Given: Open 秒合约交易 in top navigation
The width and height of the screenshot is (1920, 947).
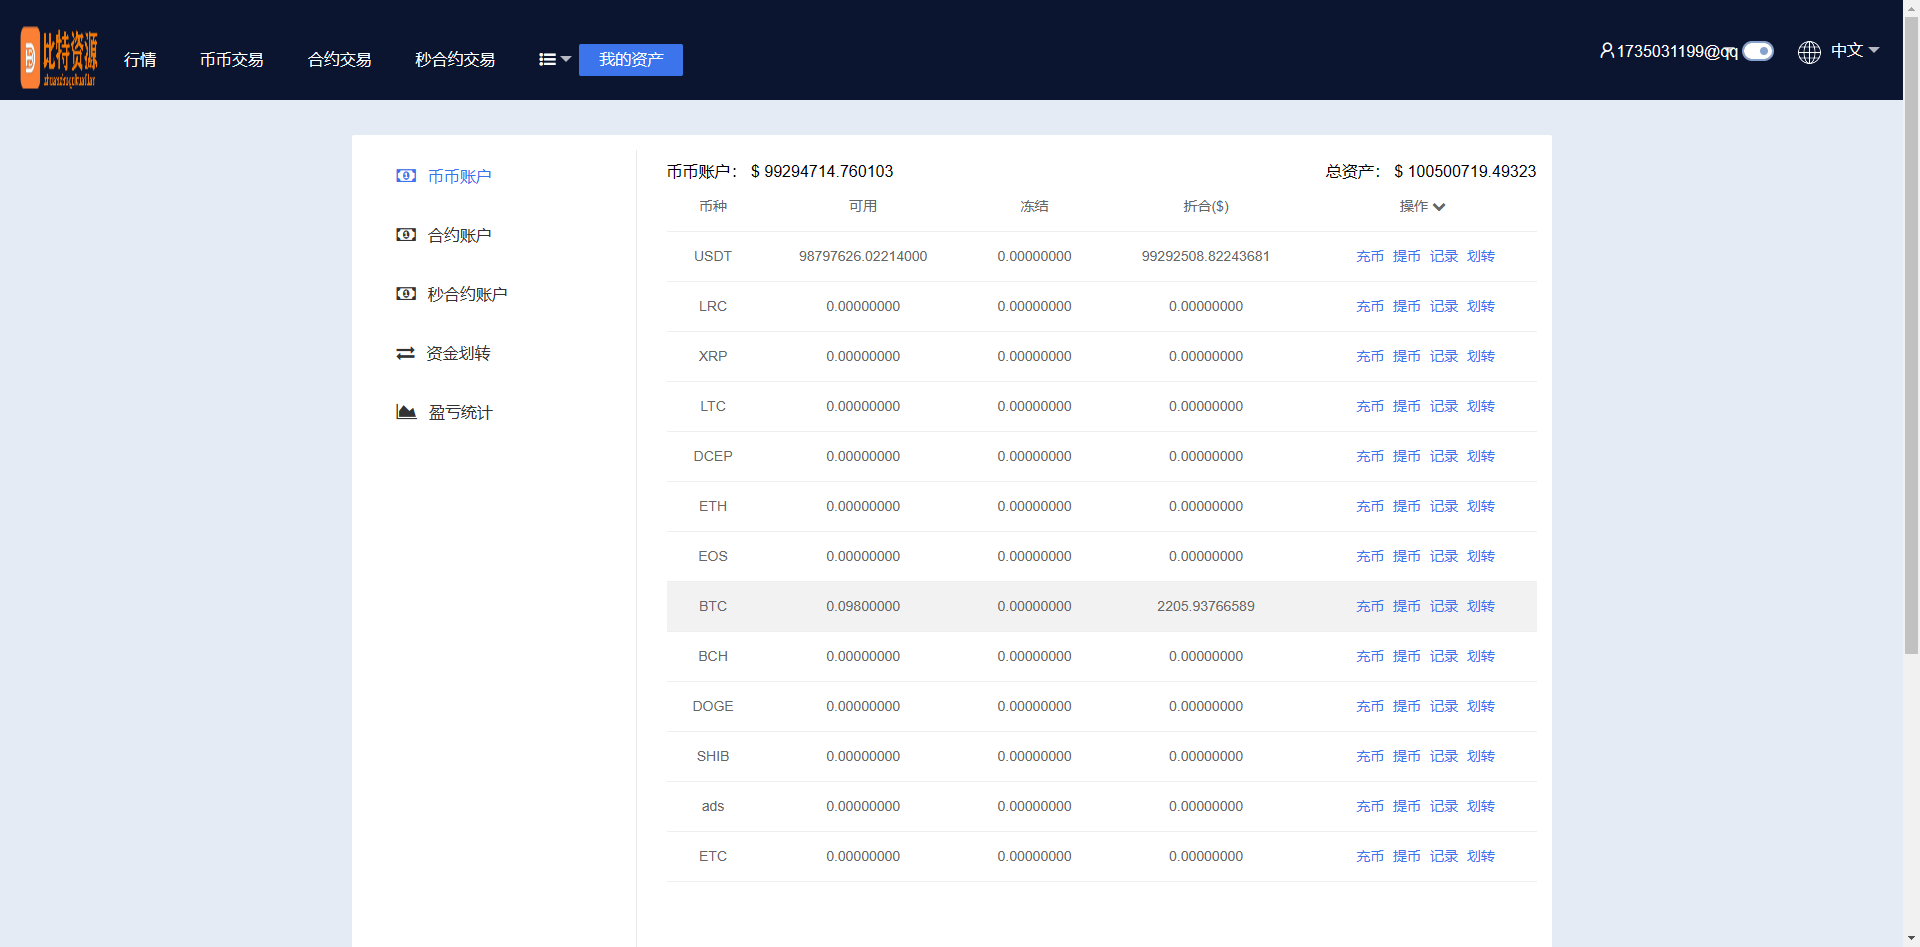Looking at the screenshot, I should 456,60.
